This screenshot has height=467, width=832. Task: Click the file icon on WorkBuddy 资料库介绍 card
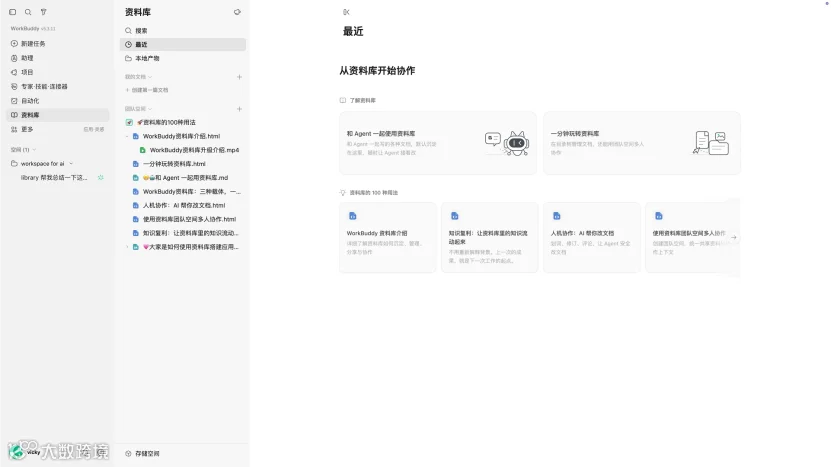pos(353,216)
